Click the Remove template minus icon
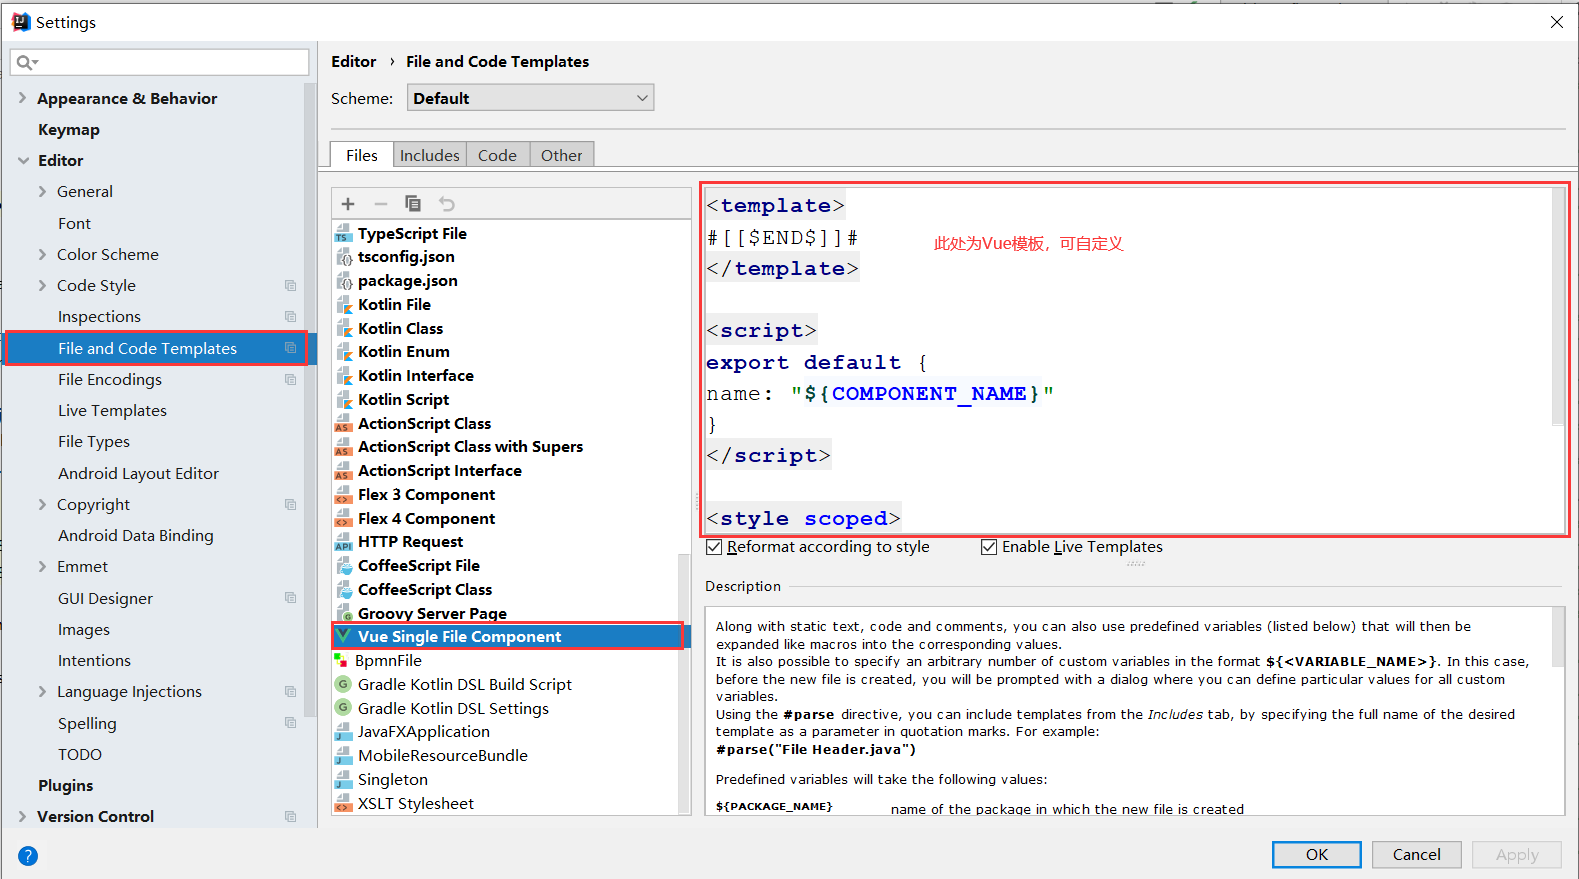 (x=380, y=204)
